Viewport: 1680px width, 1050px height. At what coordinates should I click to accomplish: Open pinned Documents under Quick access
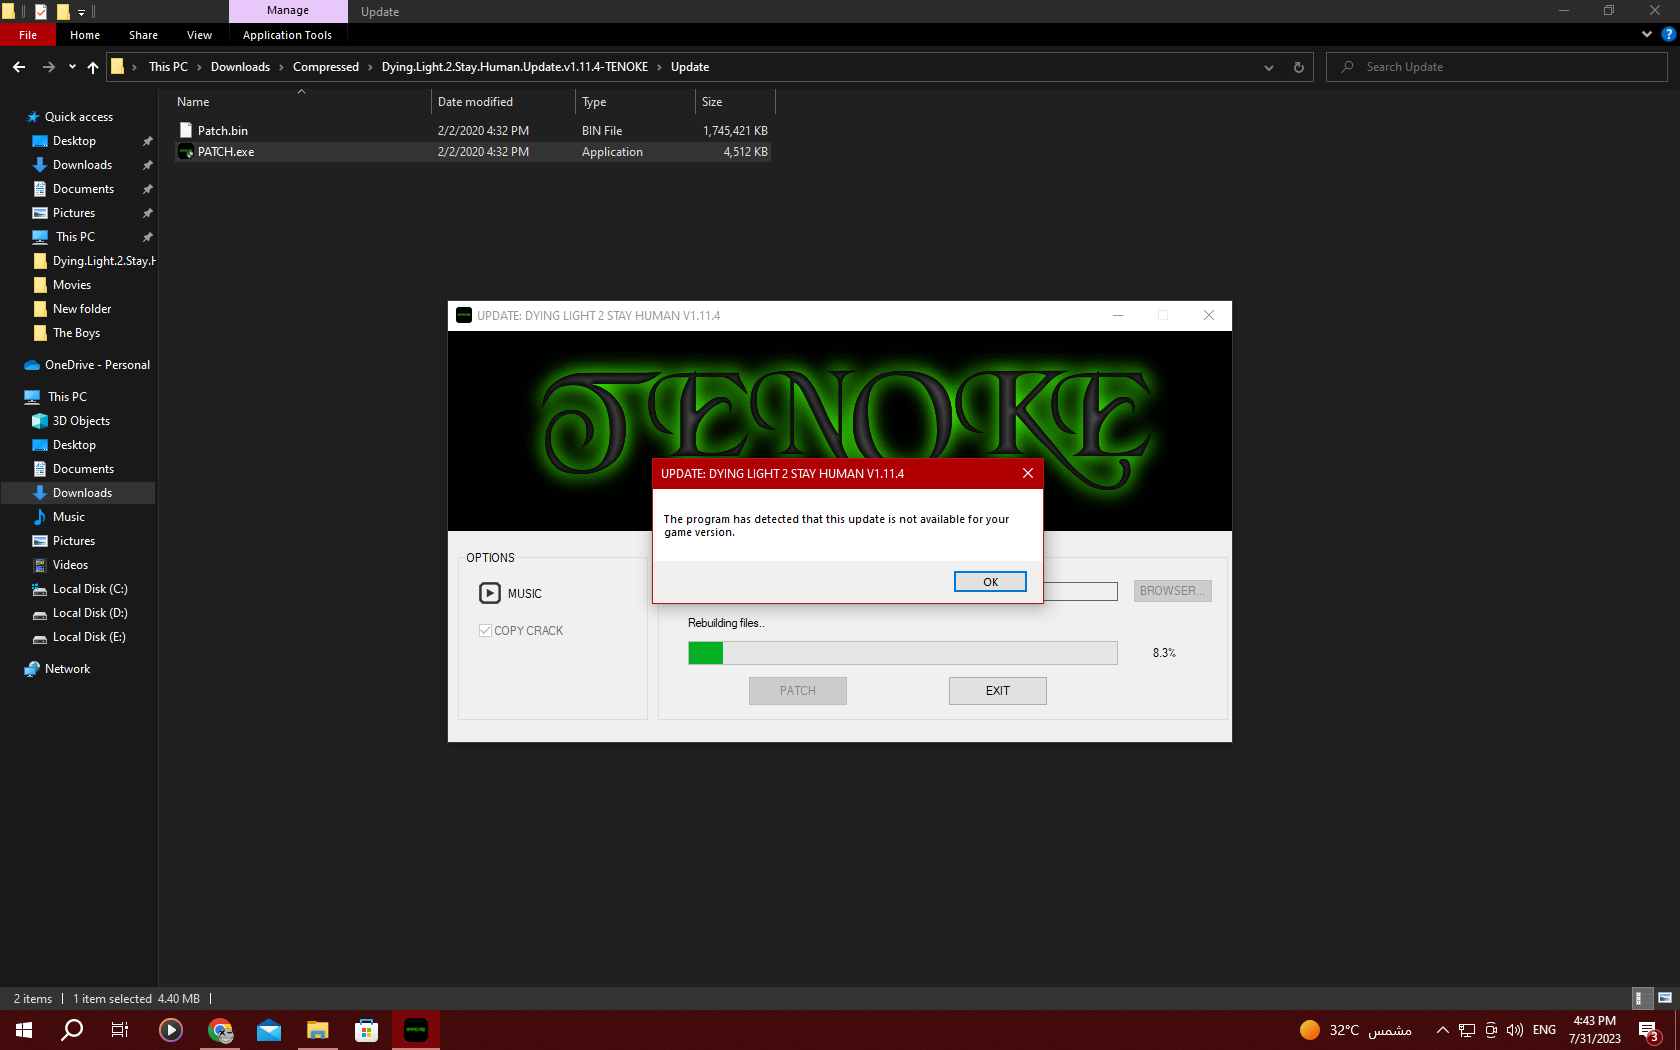83,189
